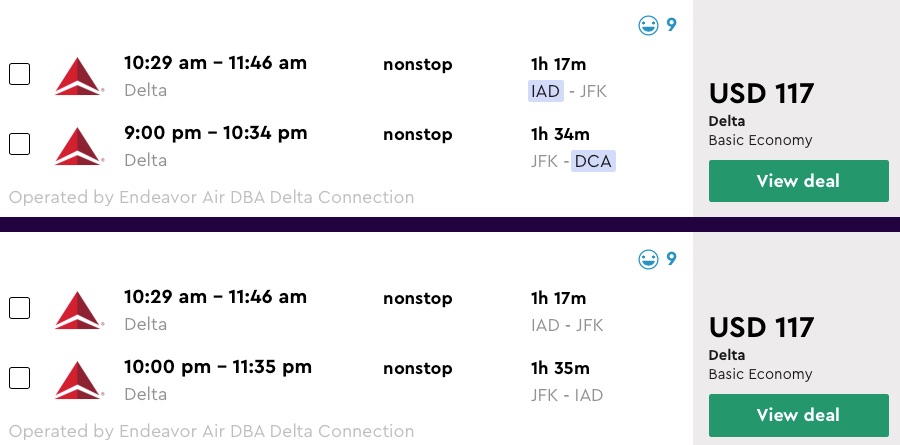Click the 1h 35m duration of JFK-IAD flight
Viewport: 900px width, 445px height.
(x=560, y=368)
